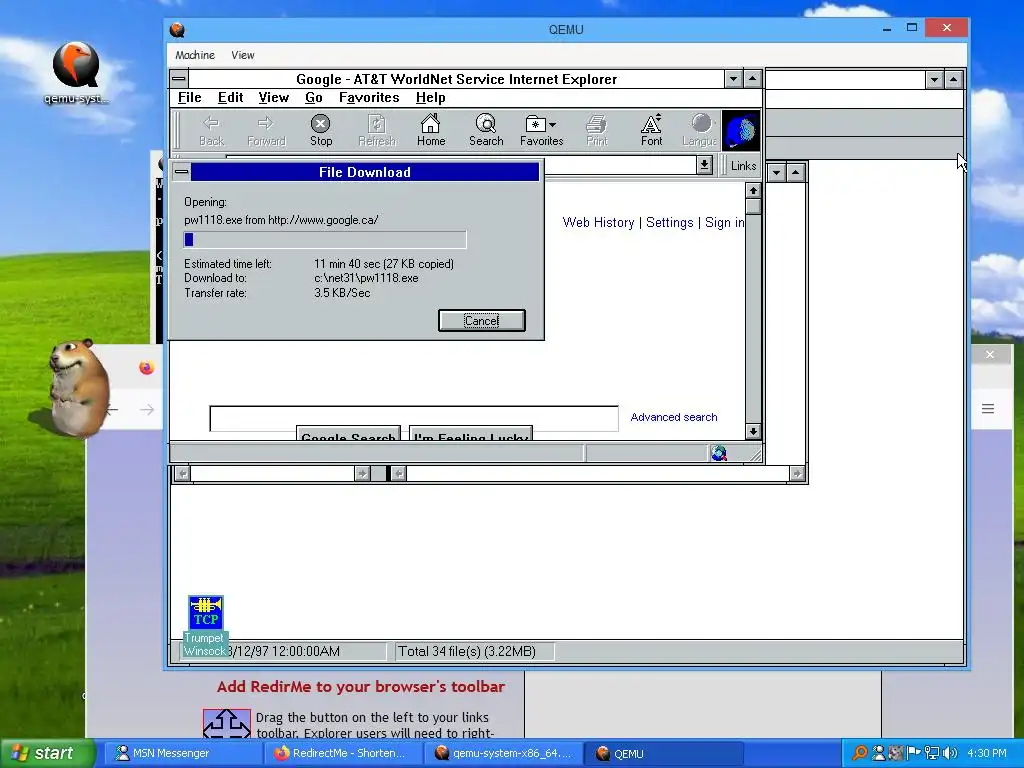The image size is (1024, 768).
Task: Open the QEMU View menu
Action: (242, 55)
